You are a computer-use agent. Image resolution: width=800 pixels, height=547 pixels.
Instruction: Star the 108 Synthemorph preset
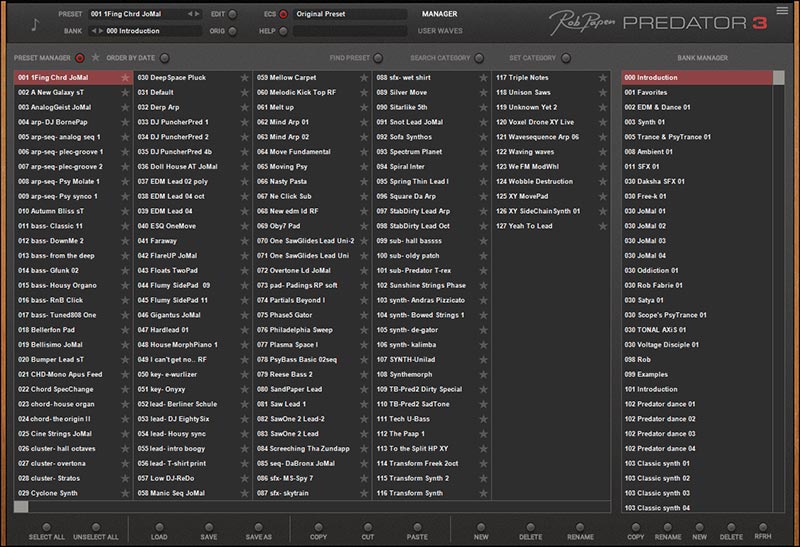[x=483, y=375]
